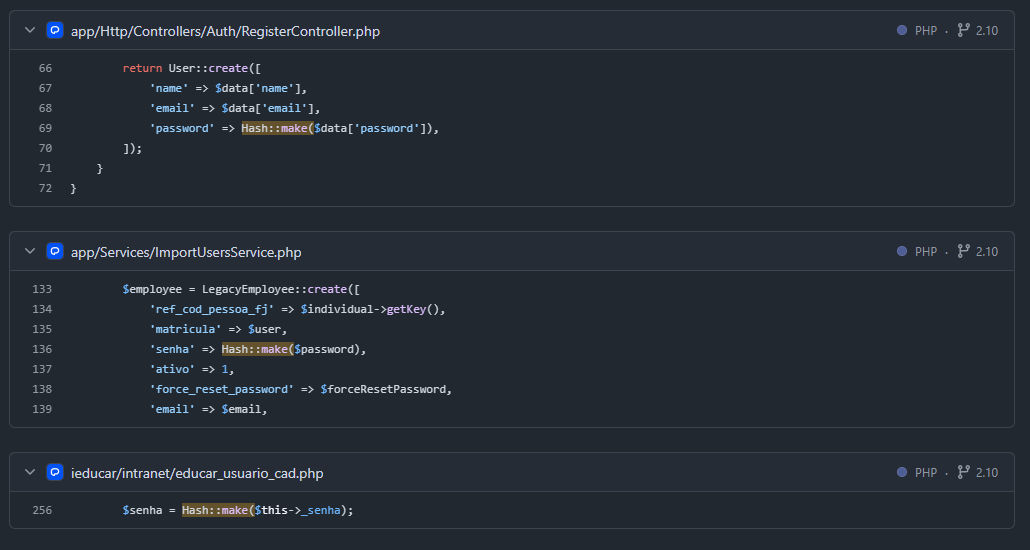Jump to line number 136
Viewport: 1030px width, 550px height.
[42, 349]
